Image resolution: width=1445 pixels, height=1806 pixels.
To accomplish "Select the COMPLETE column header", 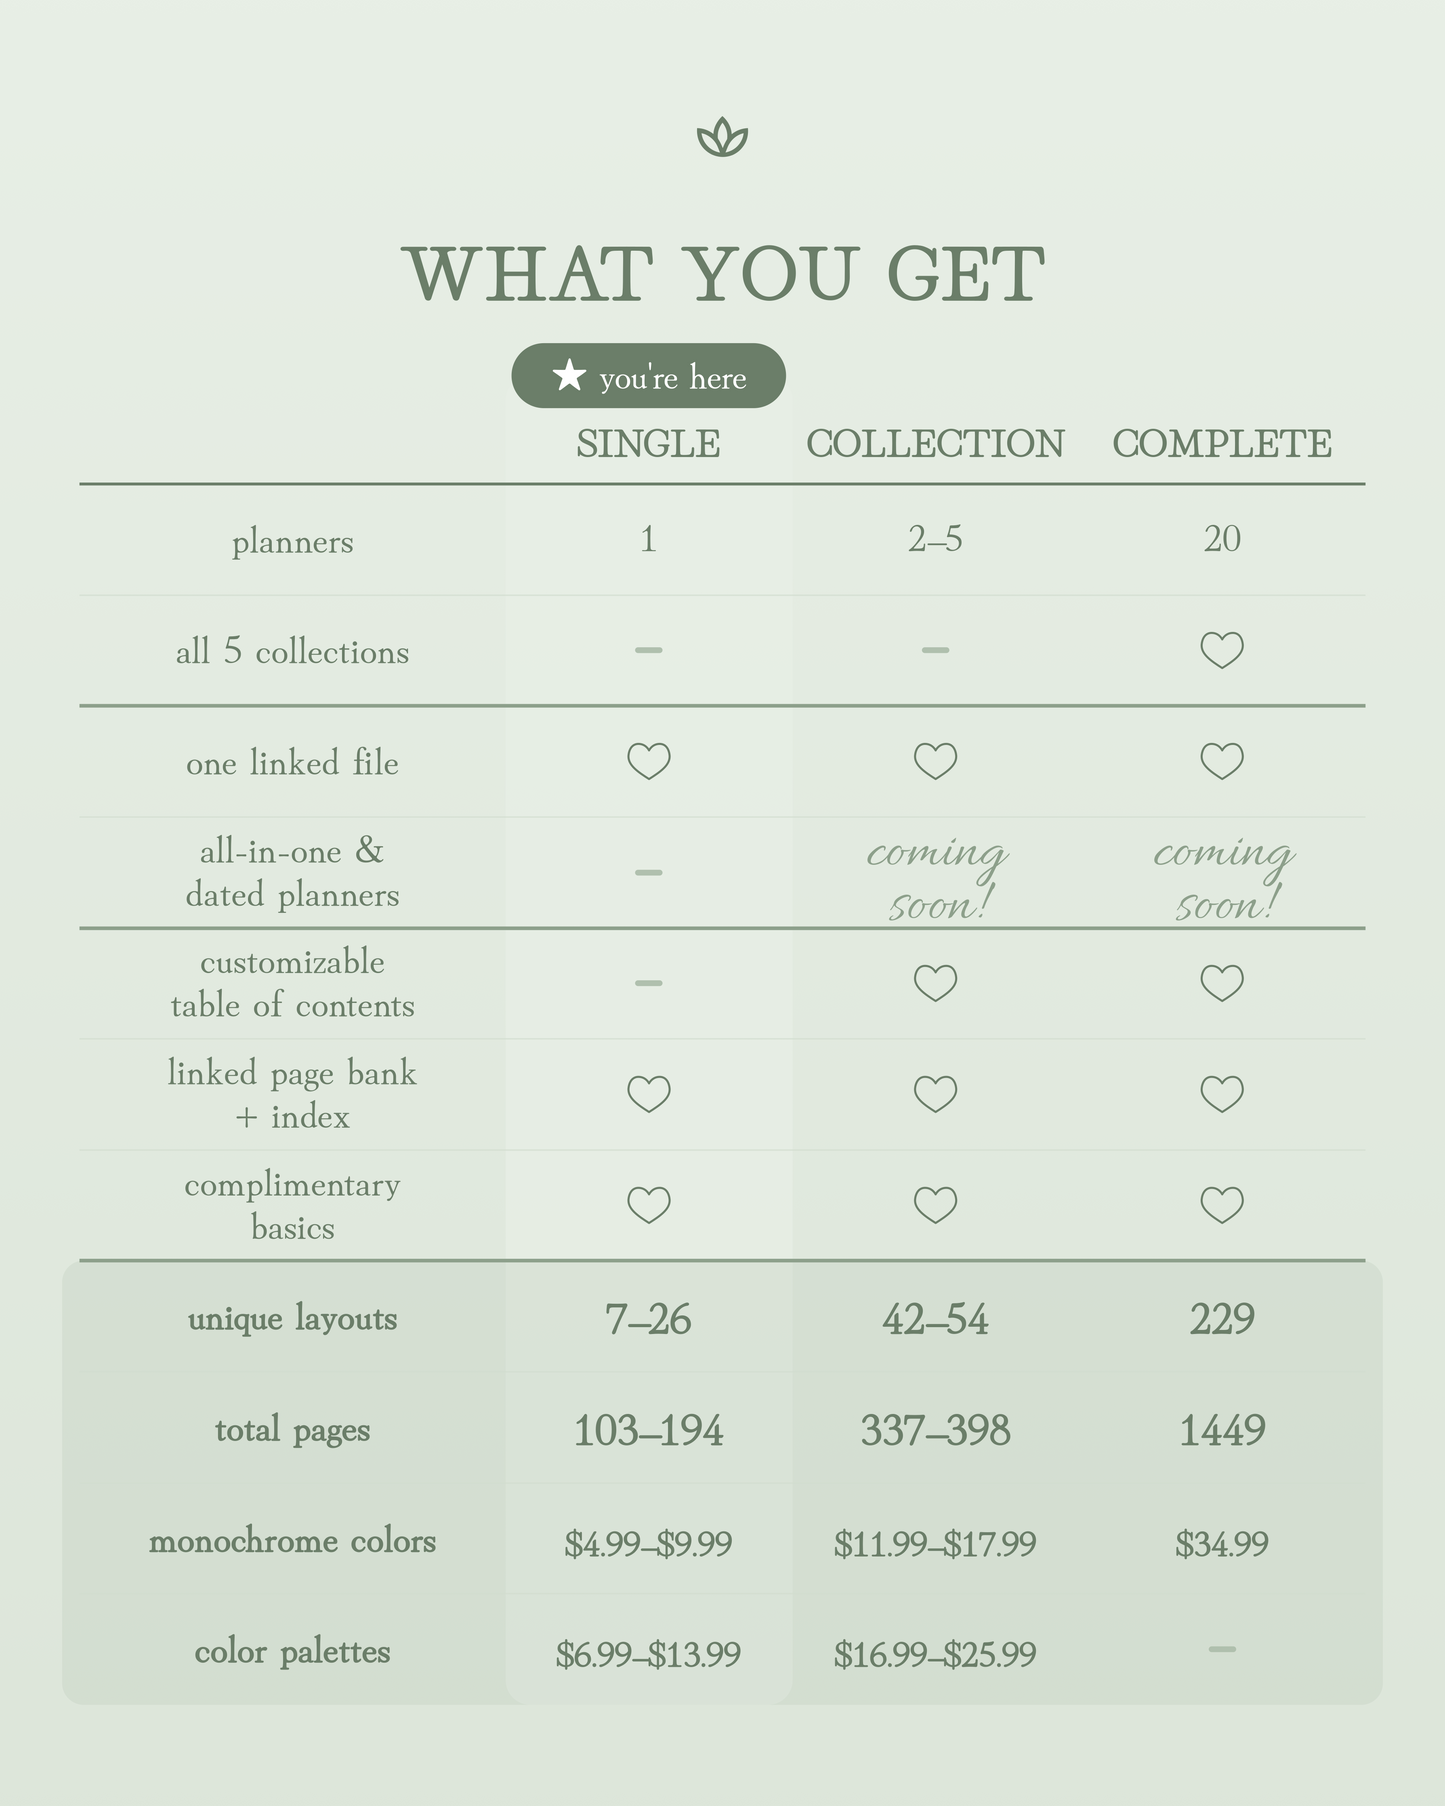I will point(1222,444).
